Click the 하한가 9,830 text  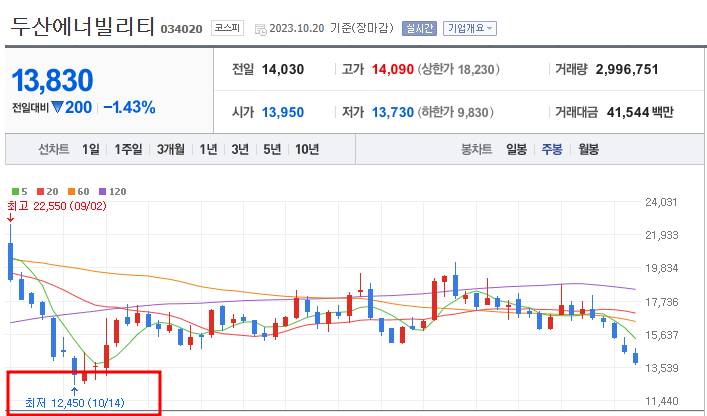[455, 112]
